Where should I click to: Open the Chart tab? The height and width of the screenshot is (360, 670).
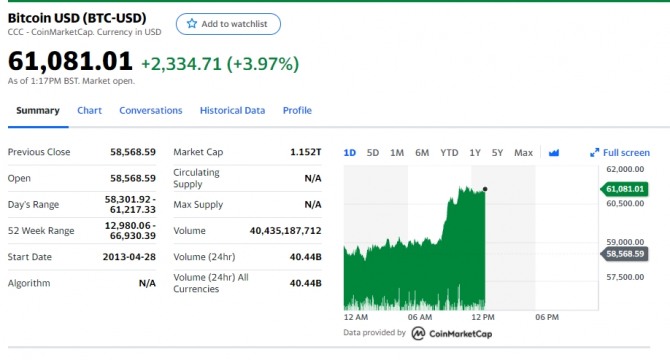89,110
